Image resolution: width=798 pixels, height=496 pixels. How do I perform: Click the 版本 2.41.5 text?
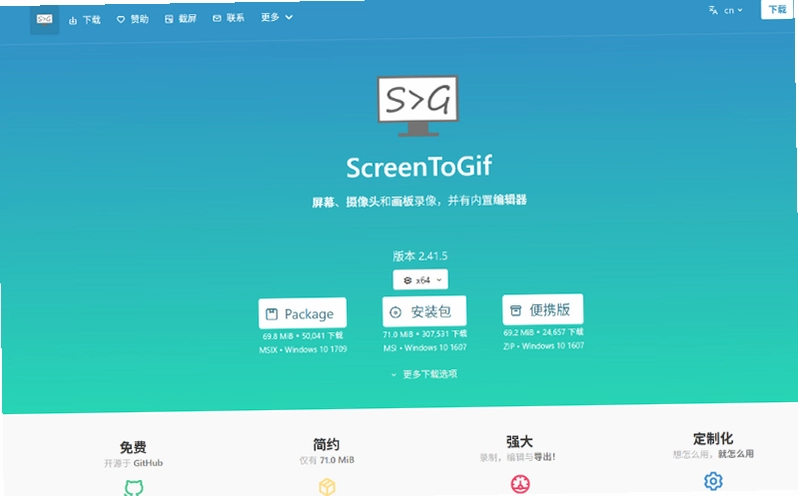tap(420, 256)
